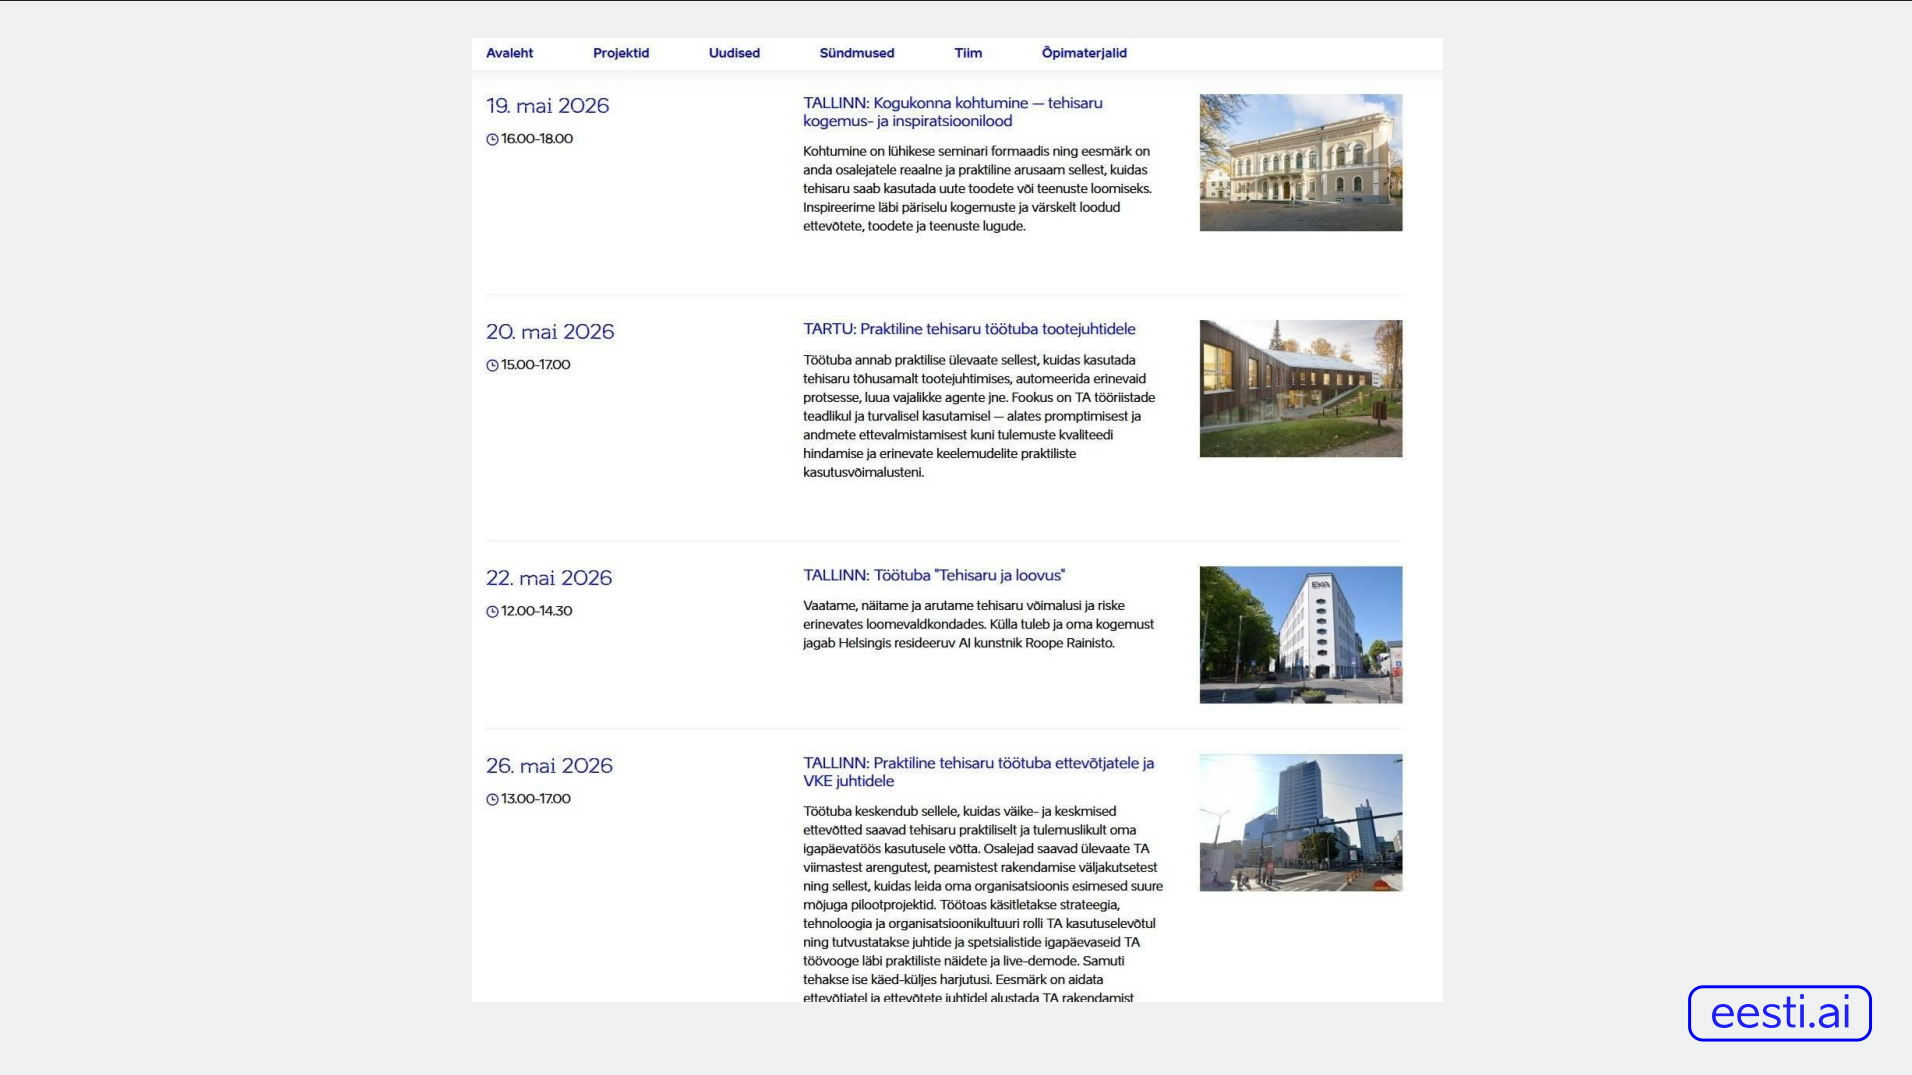
Task: Click the 20. mai 2026 date heading
Action: click(550, 332)
